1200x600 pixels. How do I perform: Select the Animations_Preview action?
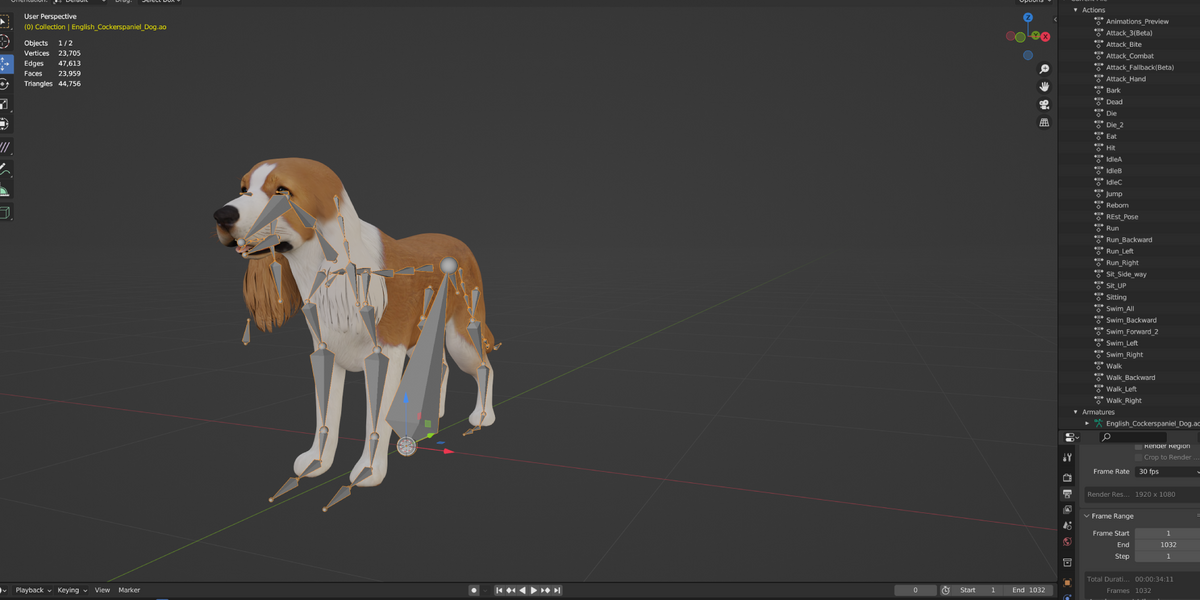coord(1137,21)
